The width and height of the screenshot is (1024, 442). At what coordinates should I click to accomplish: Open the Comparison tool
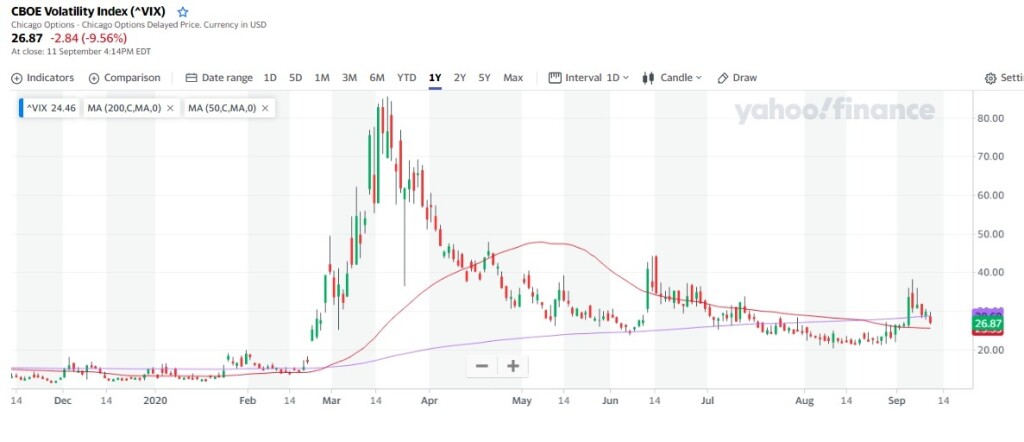(x=124, y=78)
